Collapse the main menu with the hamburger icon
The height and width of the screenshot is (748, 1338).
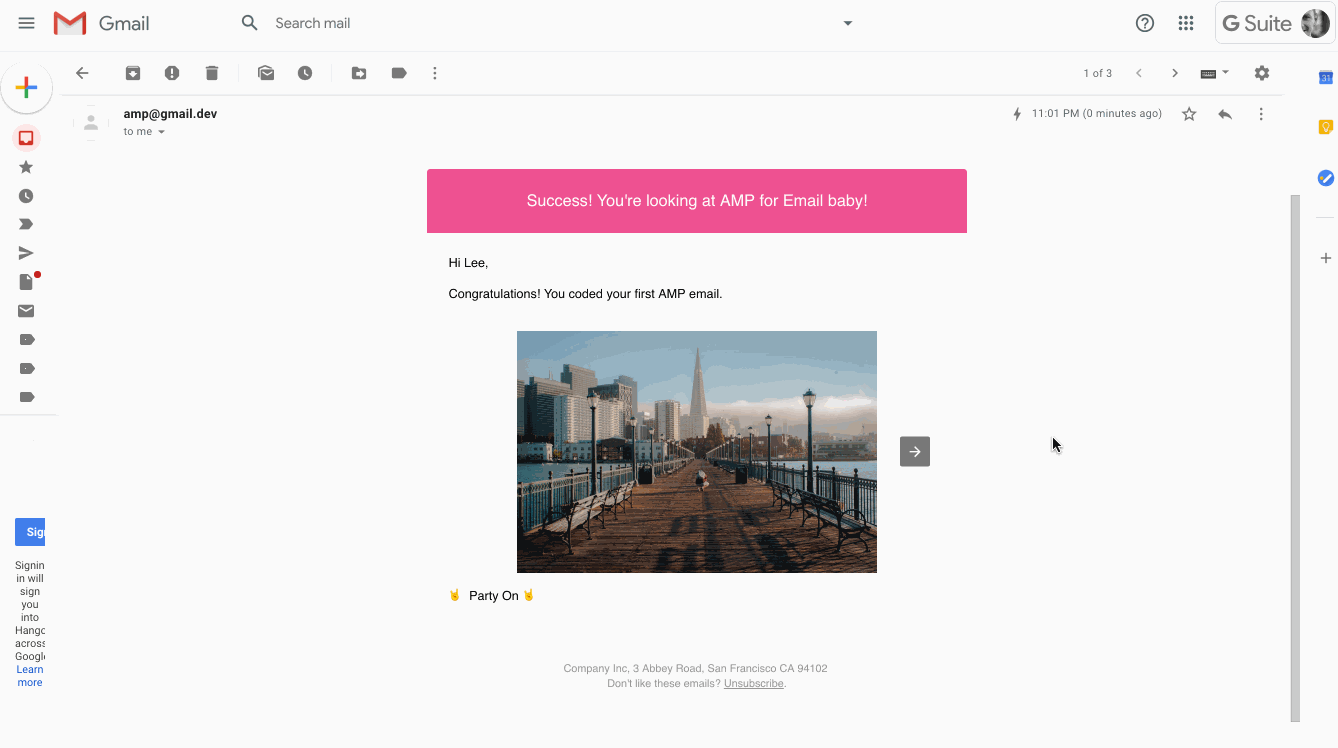(26, 23)
